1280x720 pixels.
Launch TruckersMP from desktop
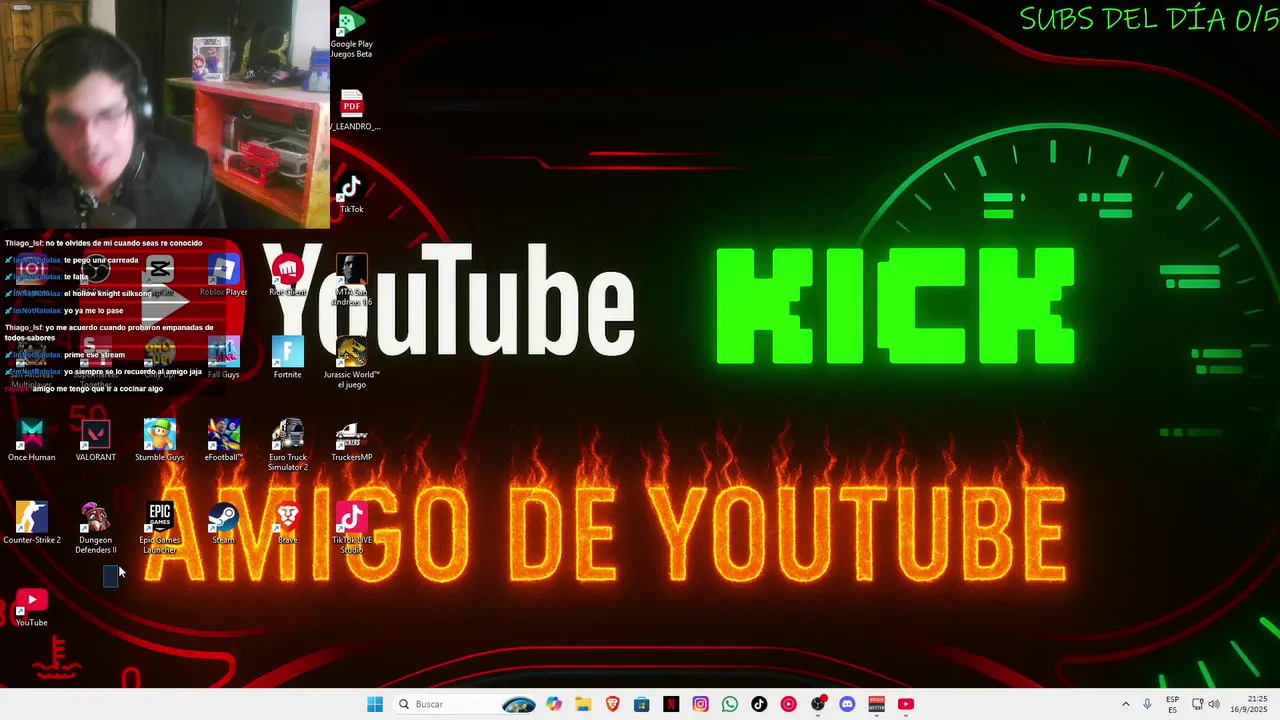pyautogui.click(x=351, y=441)
